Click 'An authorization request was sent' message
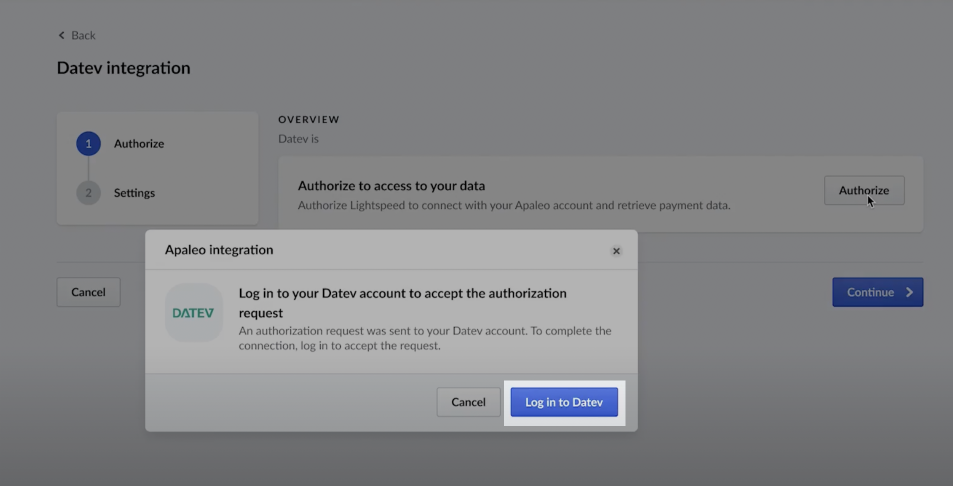Image resolution: width=953 pixels, height=486 pixels. click(x=425, y=338)
